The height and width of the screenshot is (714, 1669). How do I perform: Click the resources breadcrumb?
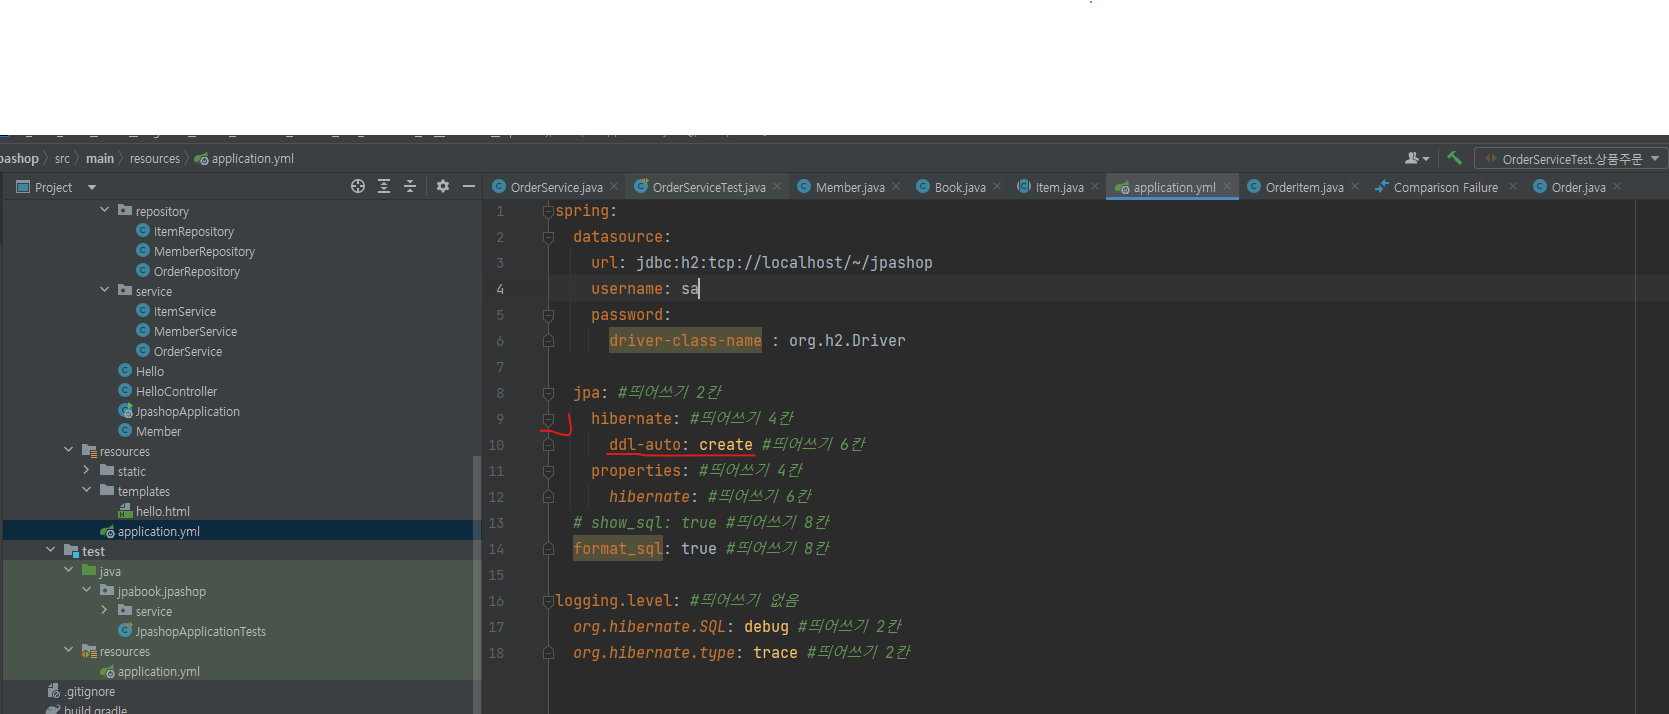click(155, 158)
